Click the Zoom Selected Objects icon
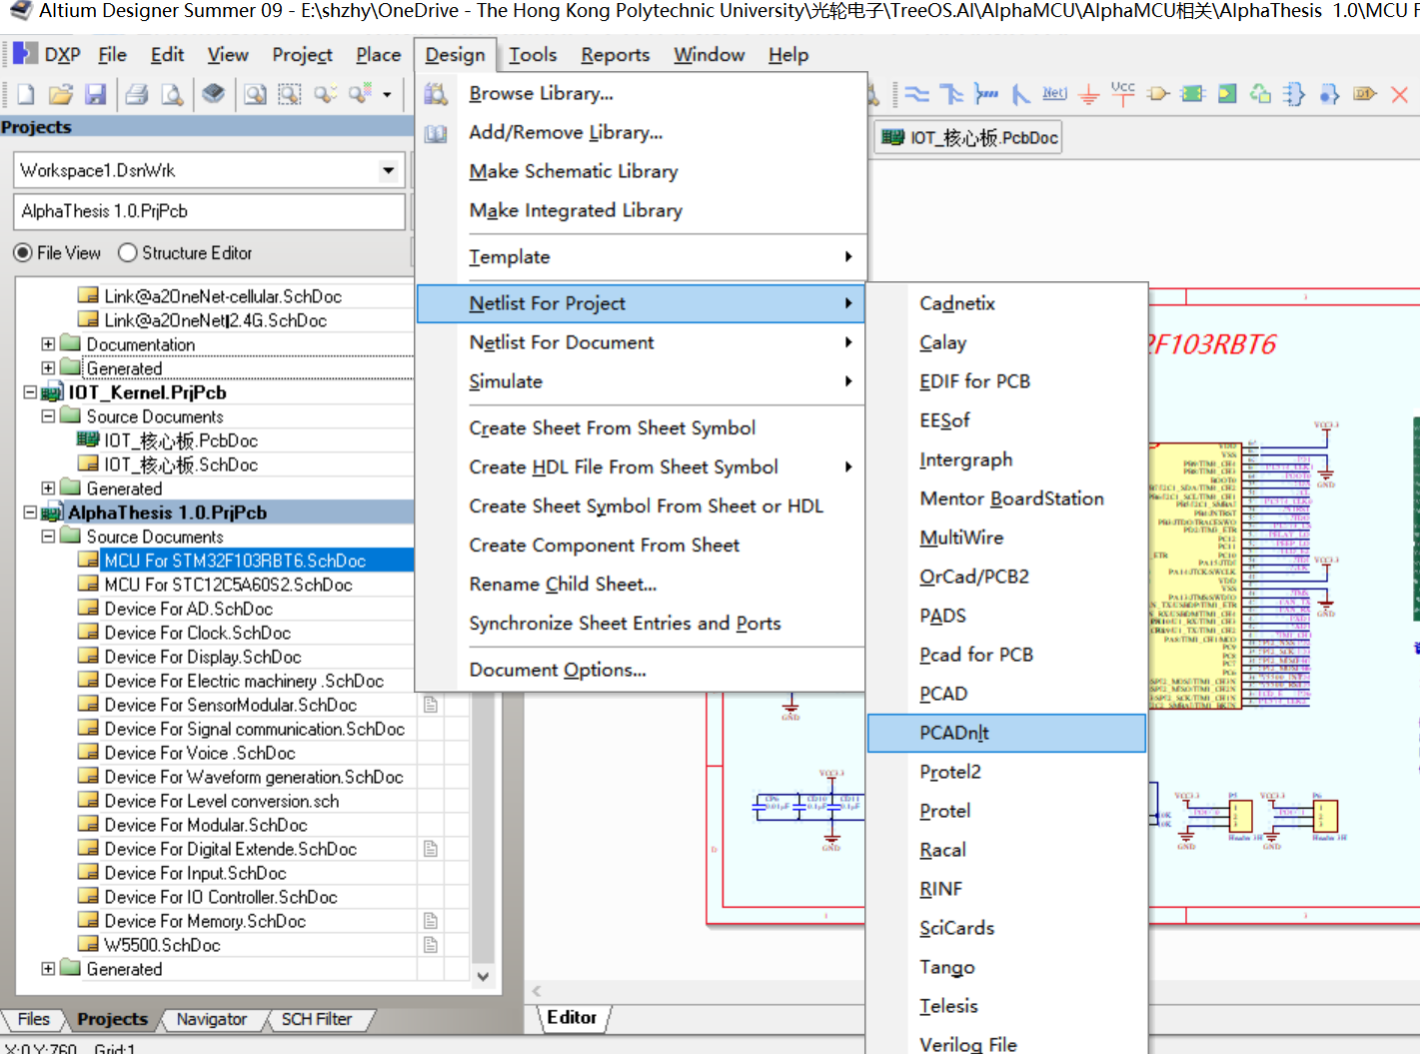Viewport: 1421px width, 1054px height. (325, 94)
